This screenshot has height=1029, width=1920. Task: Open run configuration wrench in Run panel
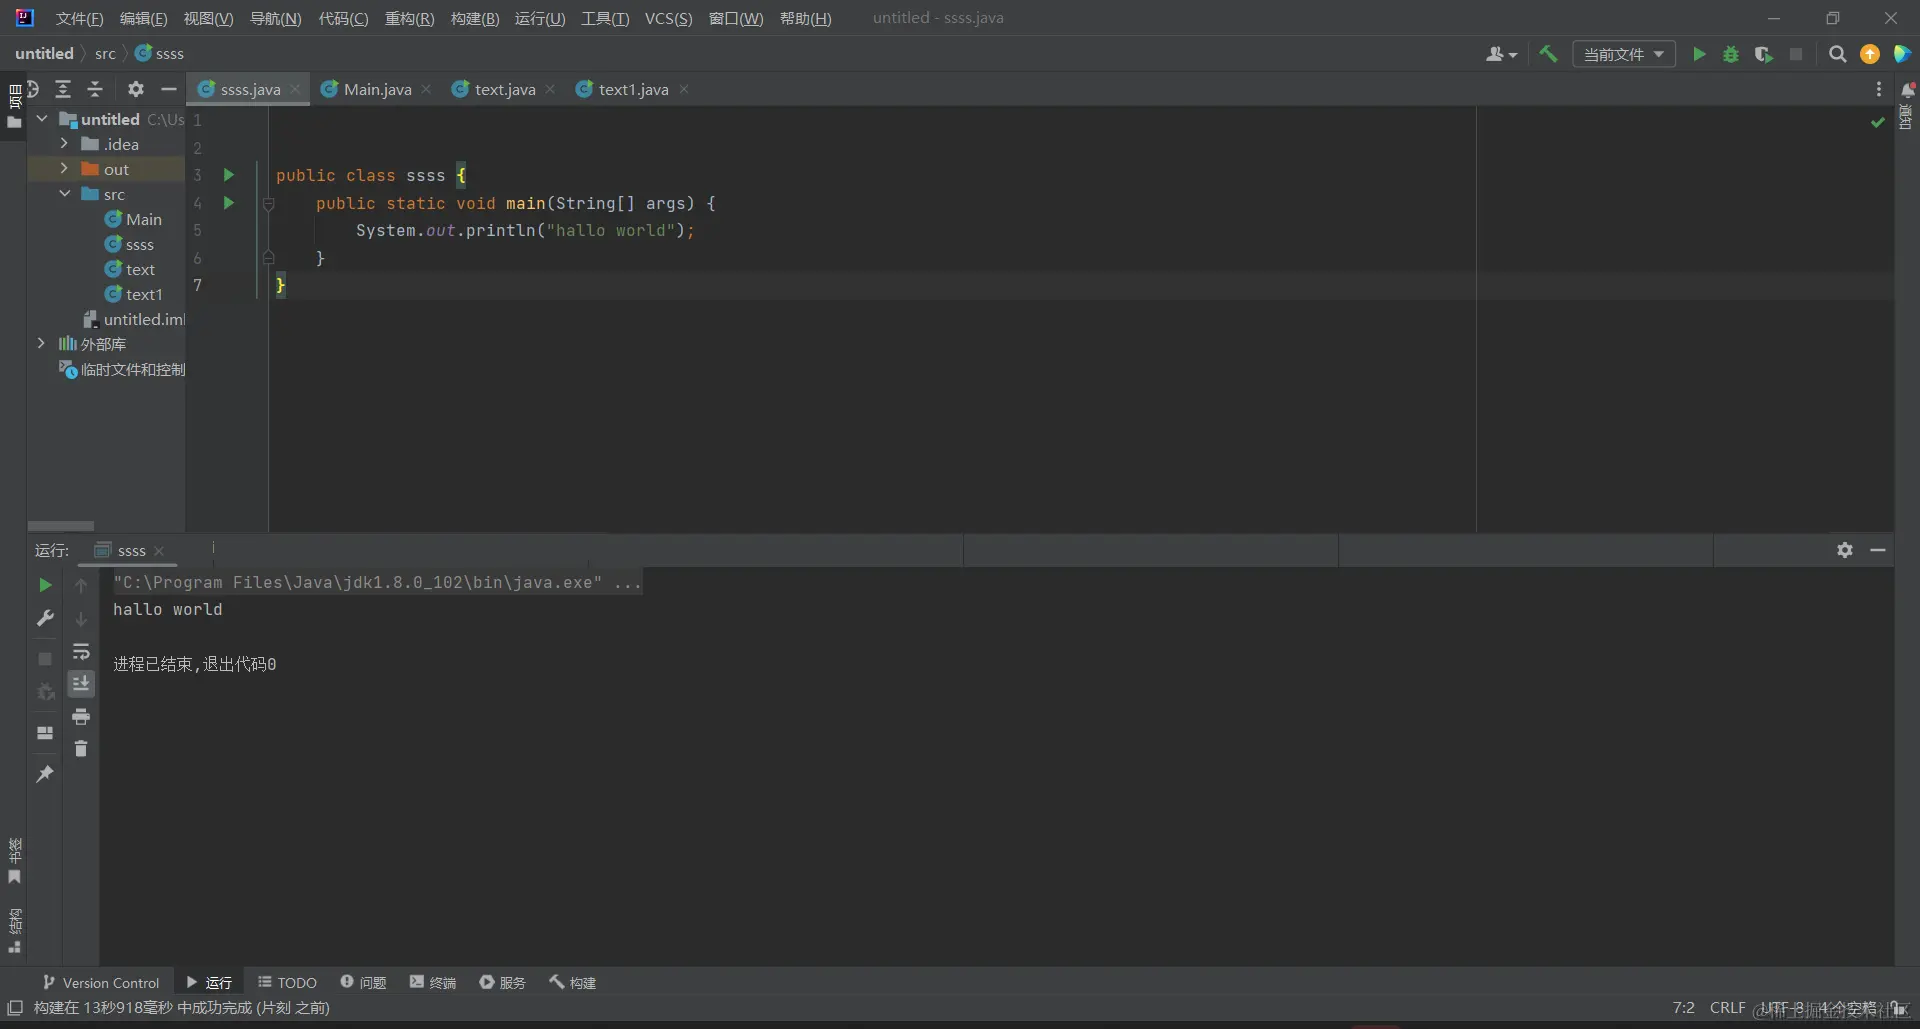45,619
